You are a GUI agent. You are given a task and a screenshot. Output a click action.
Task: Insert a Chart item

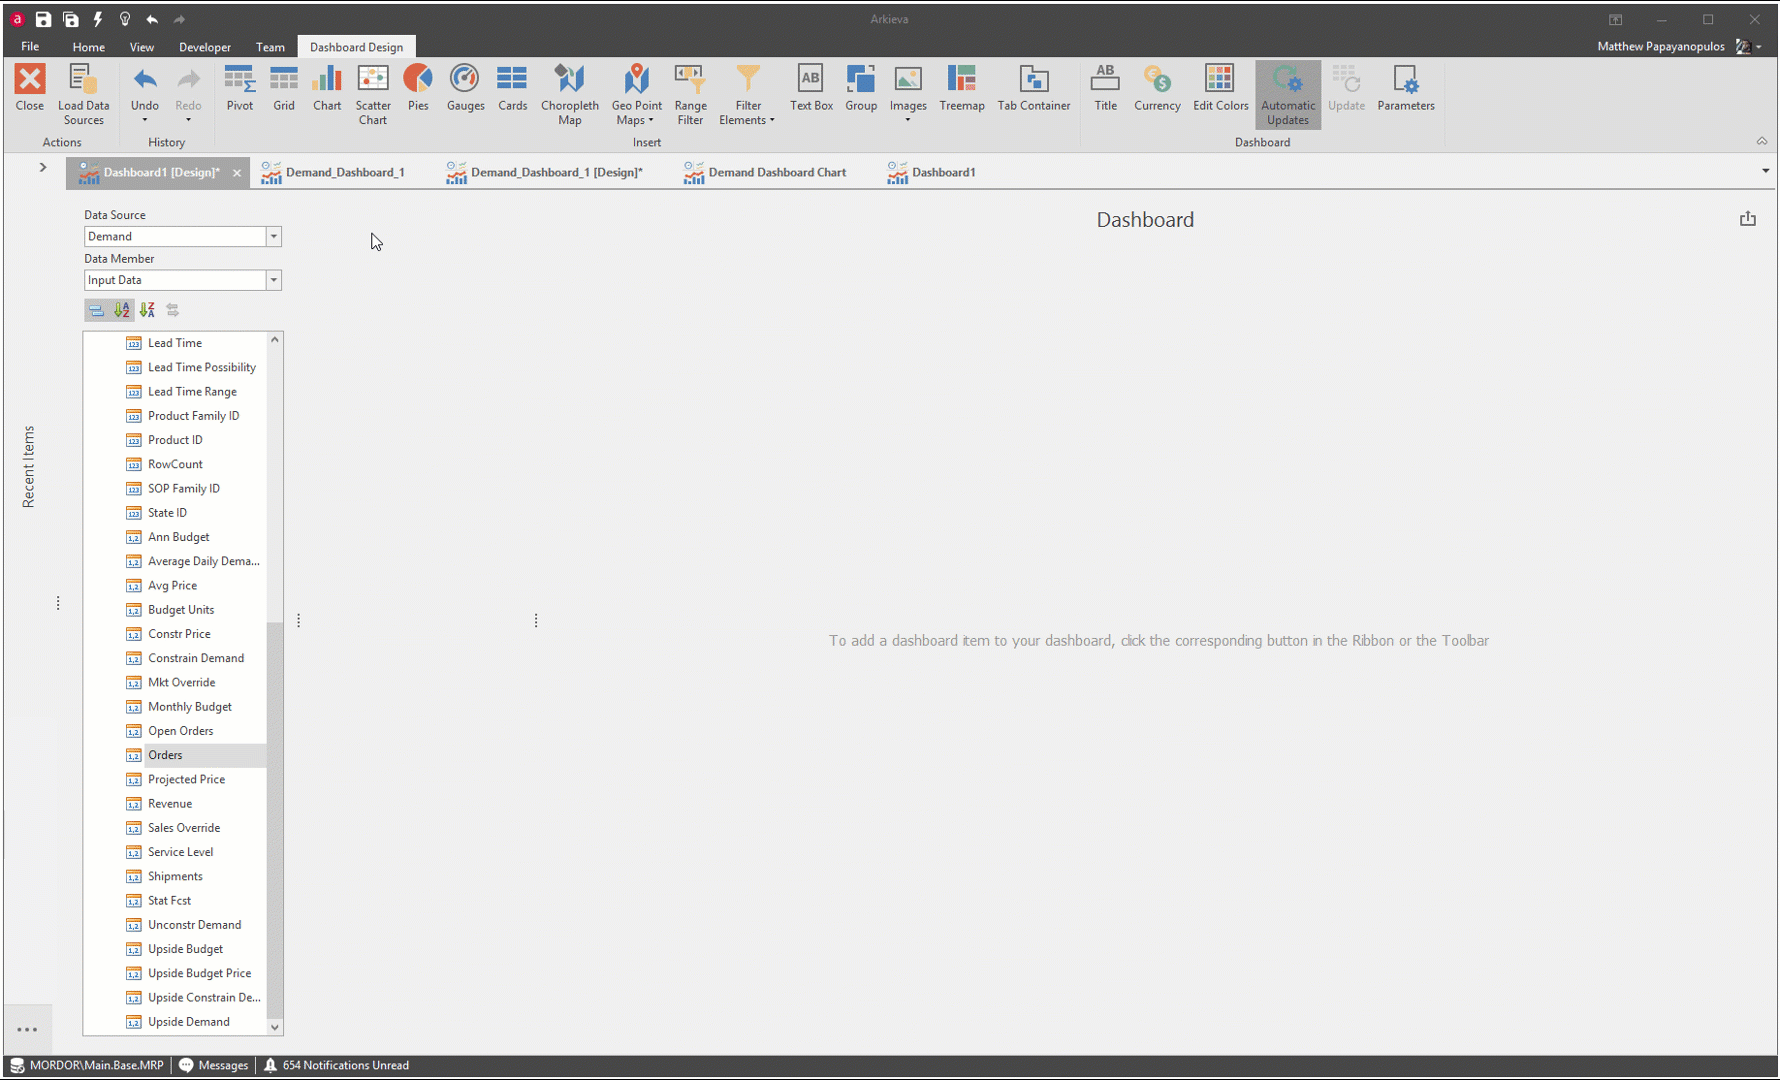(x=327, y=88)
